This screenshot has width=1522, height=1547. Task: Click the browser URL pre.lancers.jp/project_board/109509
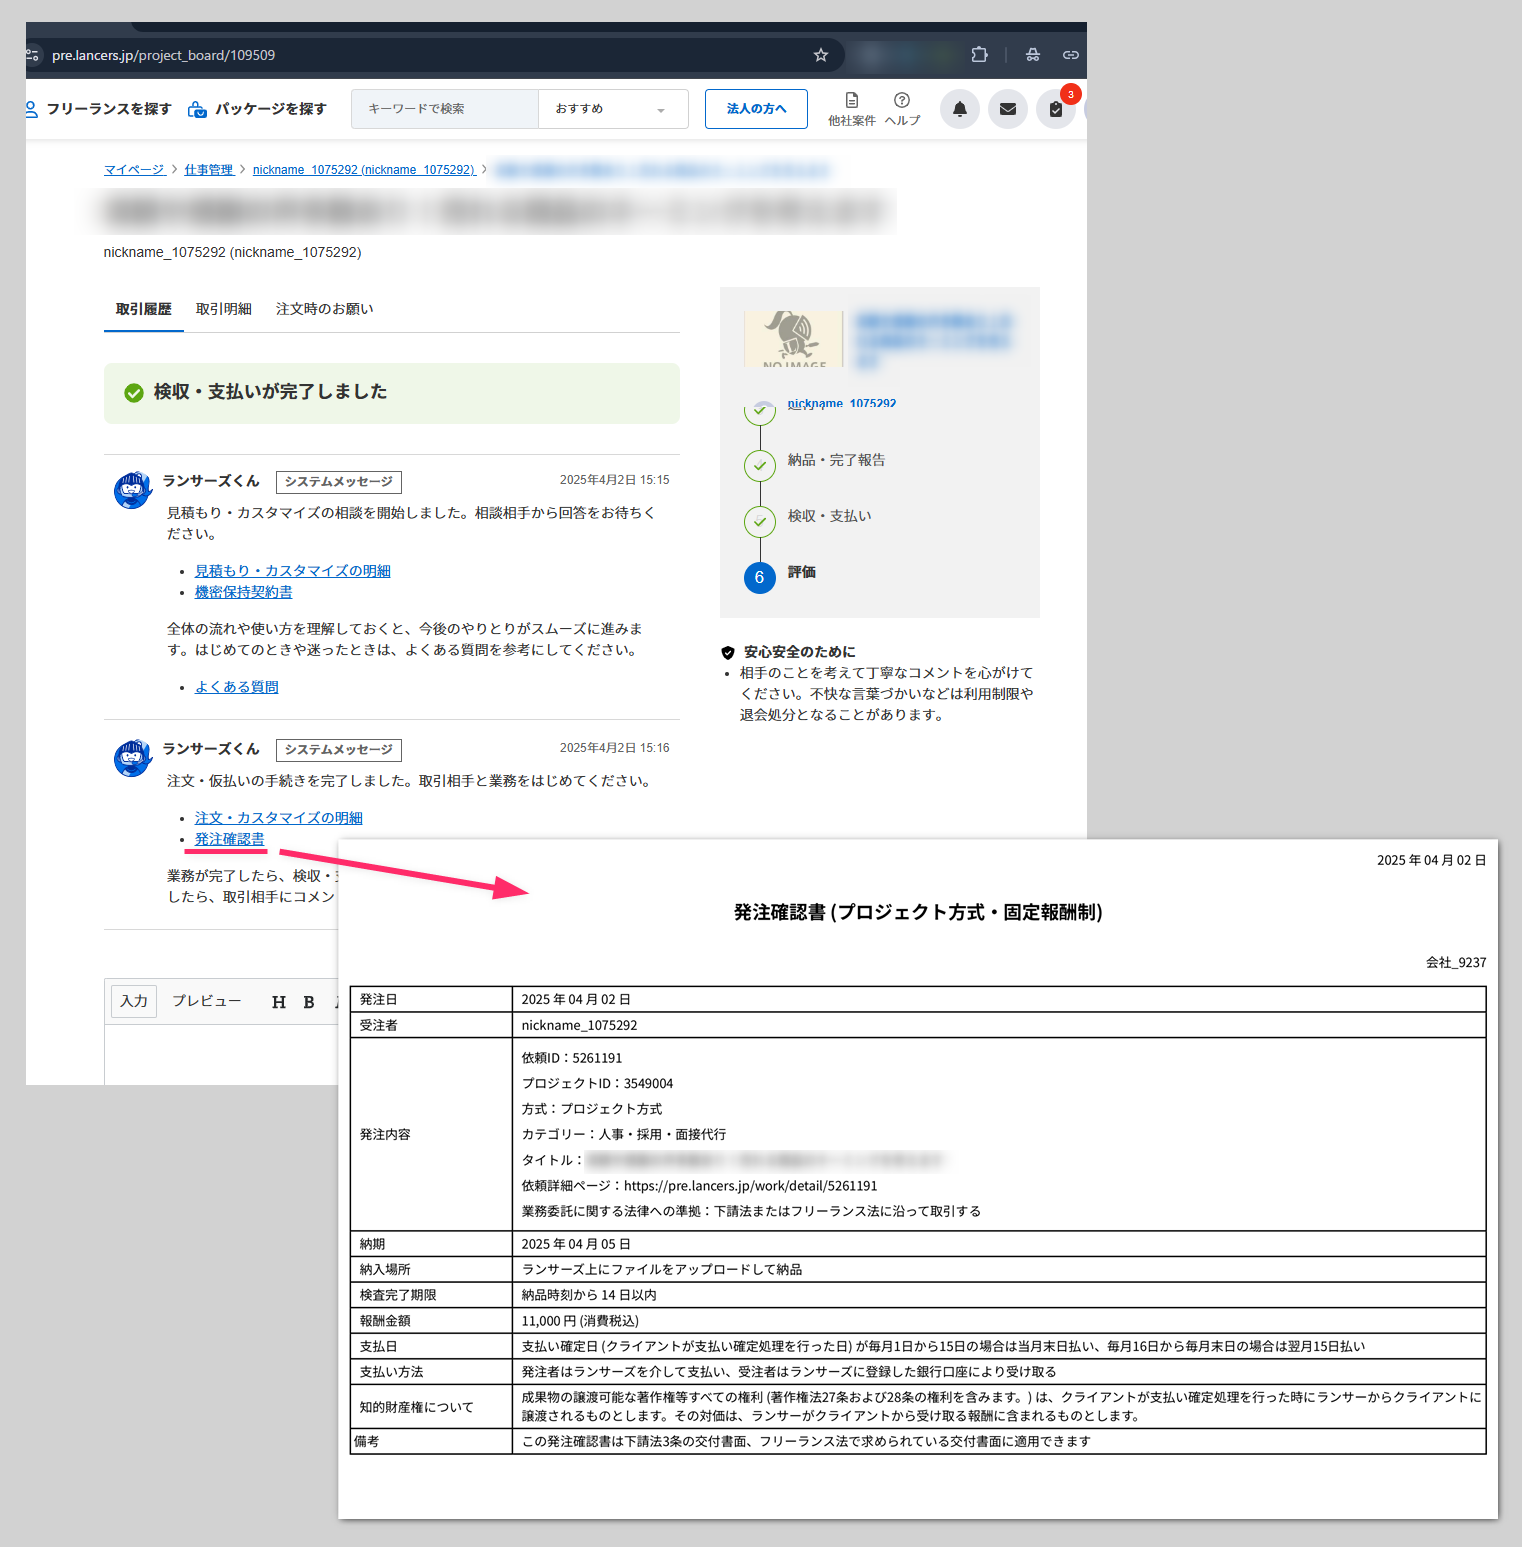click(164, 55)
